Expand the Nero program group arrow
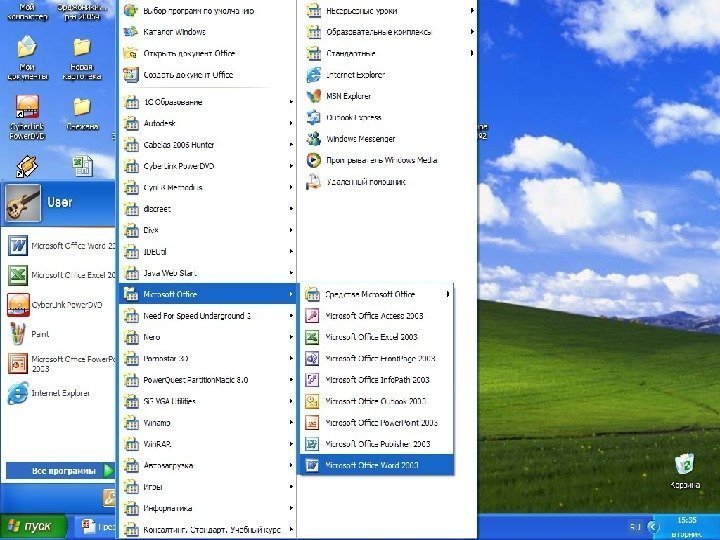The width and height of the screenshot is (720, 540). (291, 337)
